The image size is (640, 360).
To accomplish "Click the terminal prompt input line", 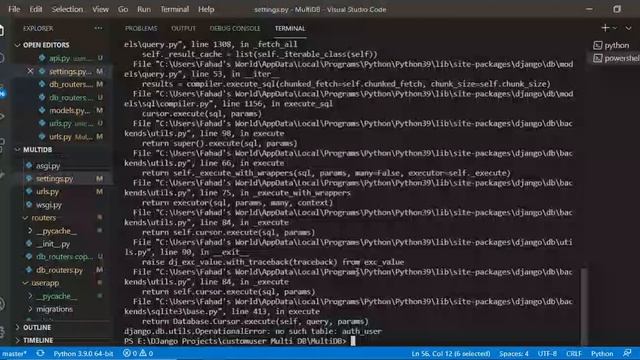I will coord(240,341).
